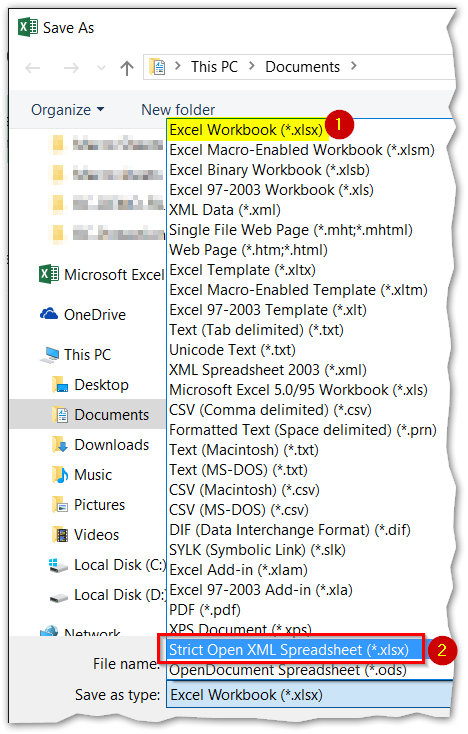This screenshot has width=468, height=734.
Task: Click the Desktop folder icon
Action: [60, 385]
